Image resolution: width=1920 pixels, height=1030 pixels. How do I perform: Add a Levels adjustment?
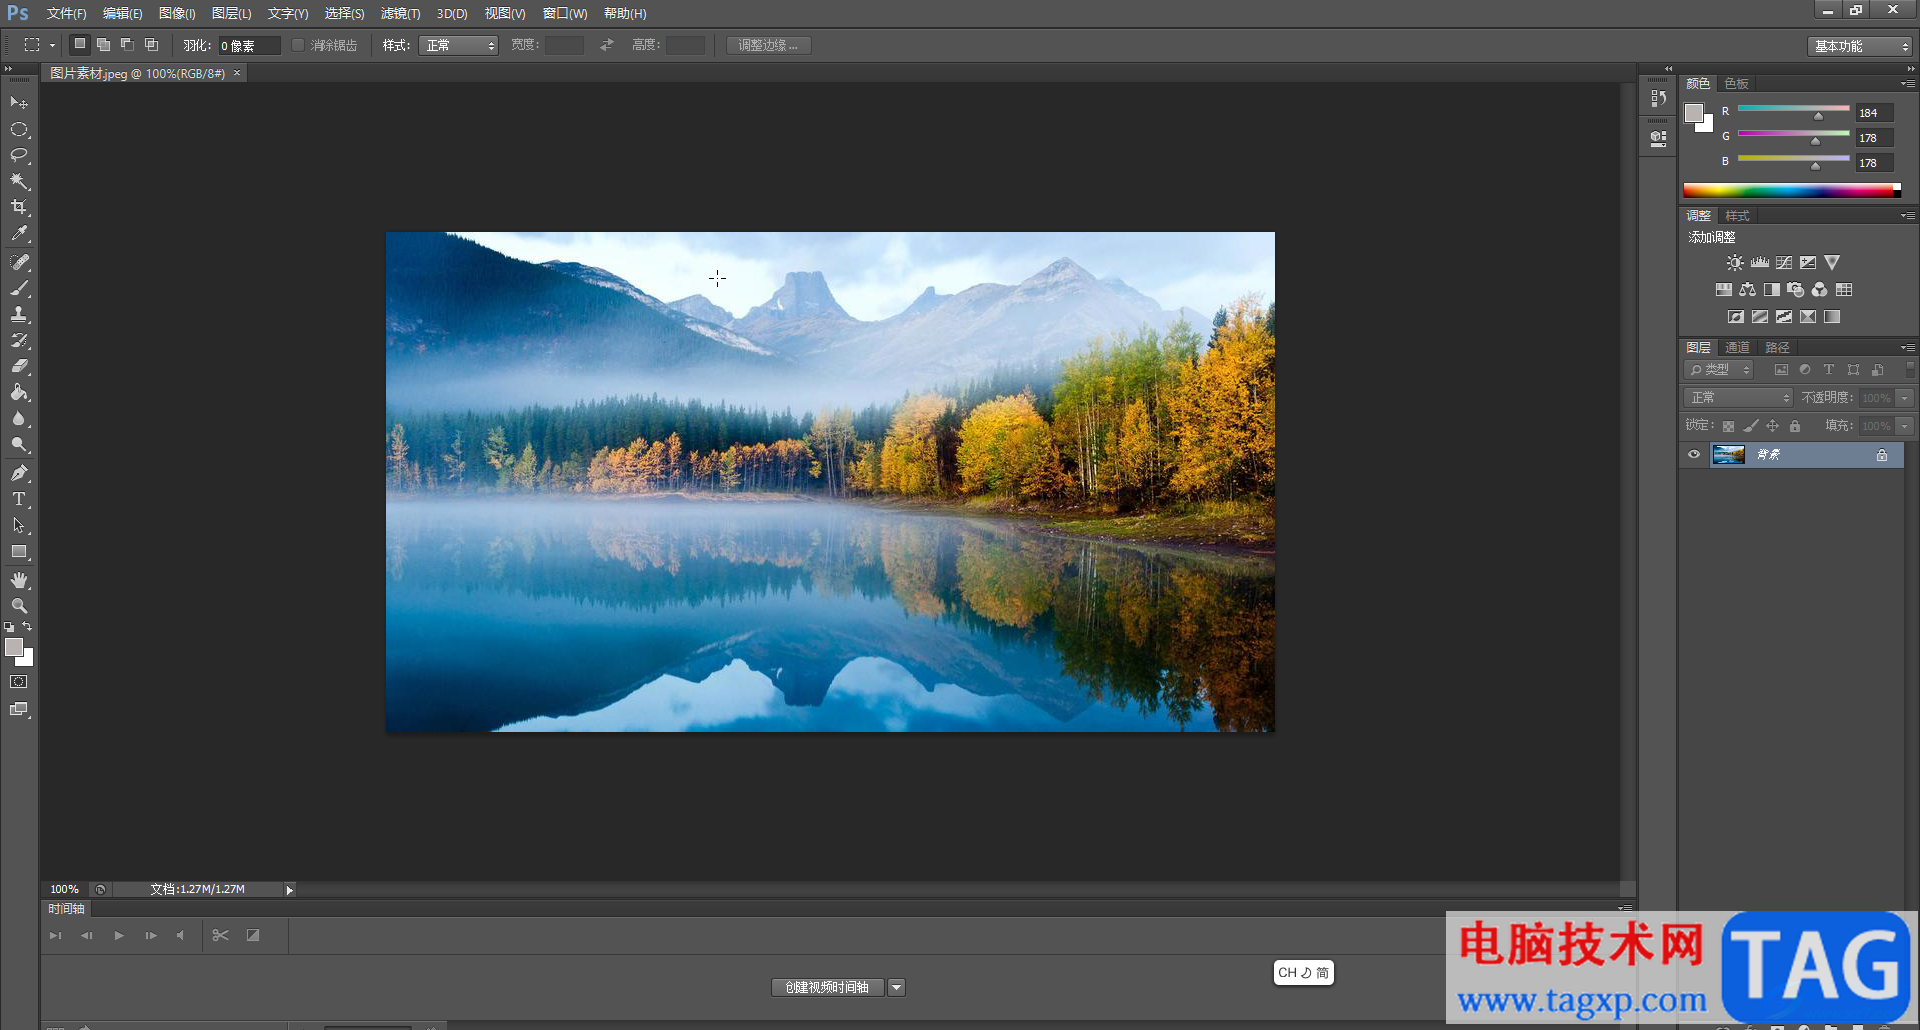pos(1760,263)
